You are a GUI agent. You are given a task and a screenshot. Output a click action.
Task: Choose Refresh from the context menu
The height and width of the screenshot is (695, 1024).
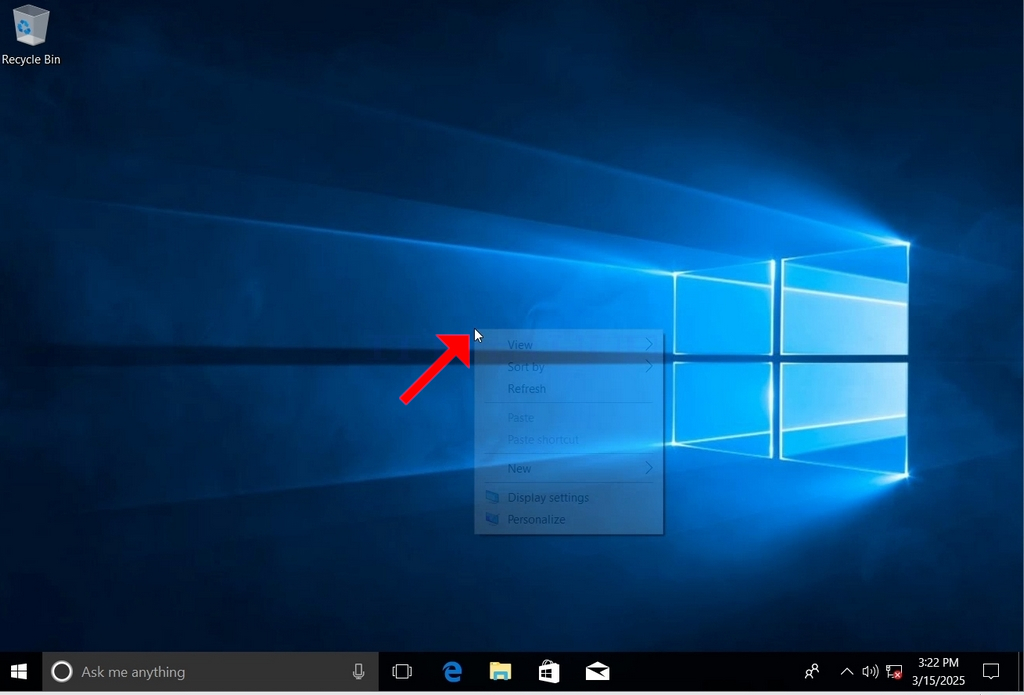click(569, 389)
